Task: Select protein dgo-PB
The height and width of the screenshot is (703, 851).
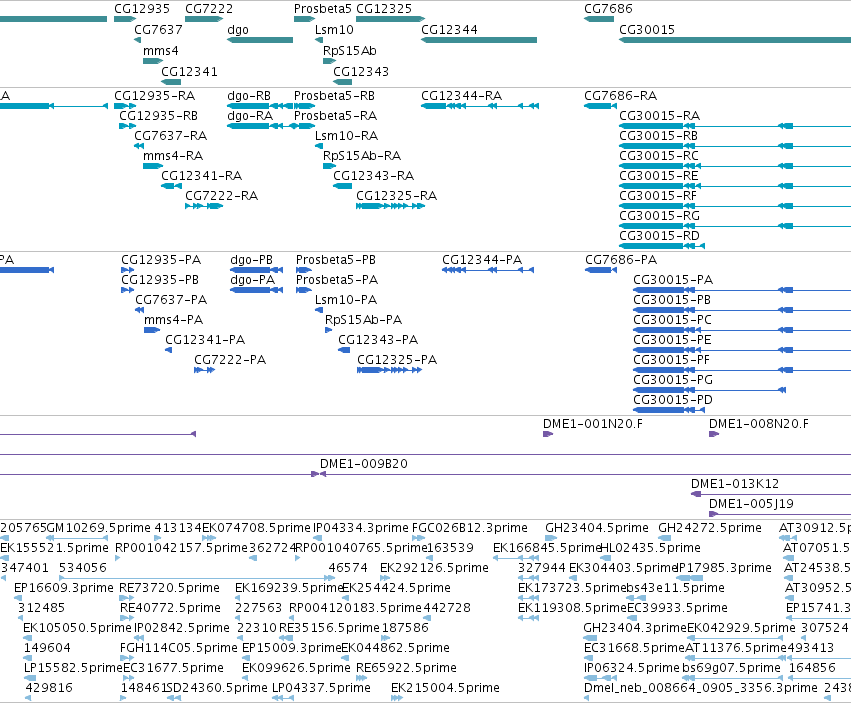Action: (x=257, y=270)
